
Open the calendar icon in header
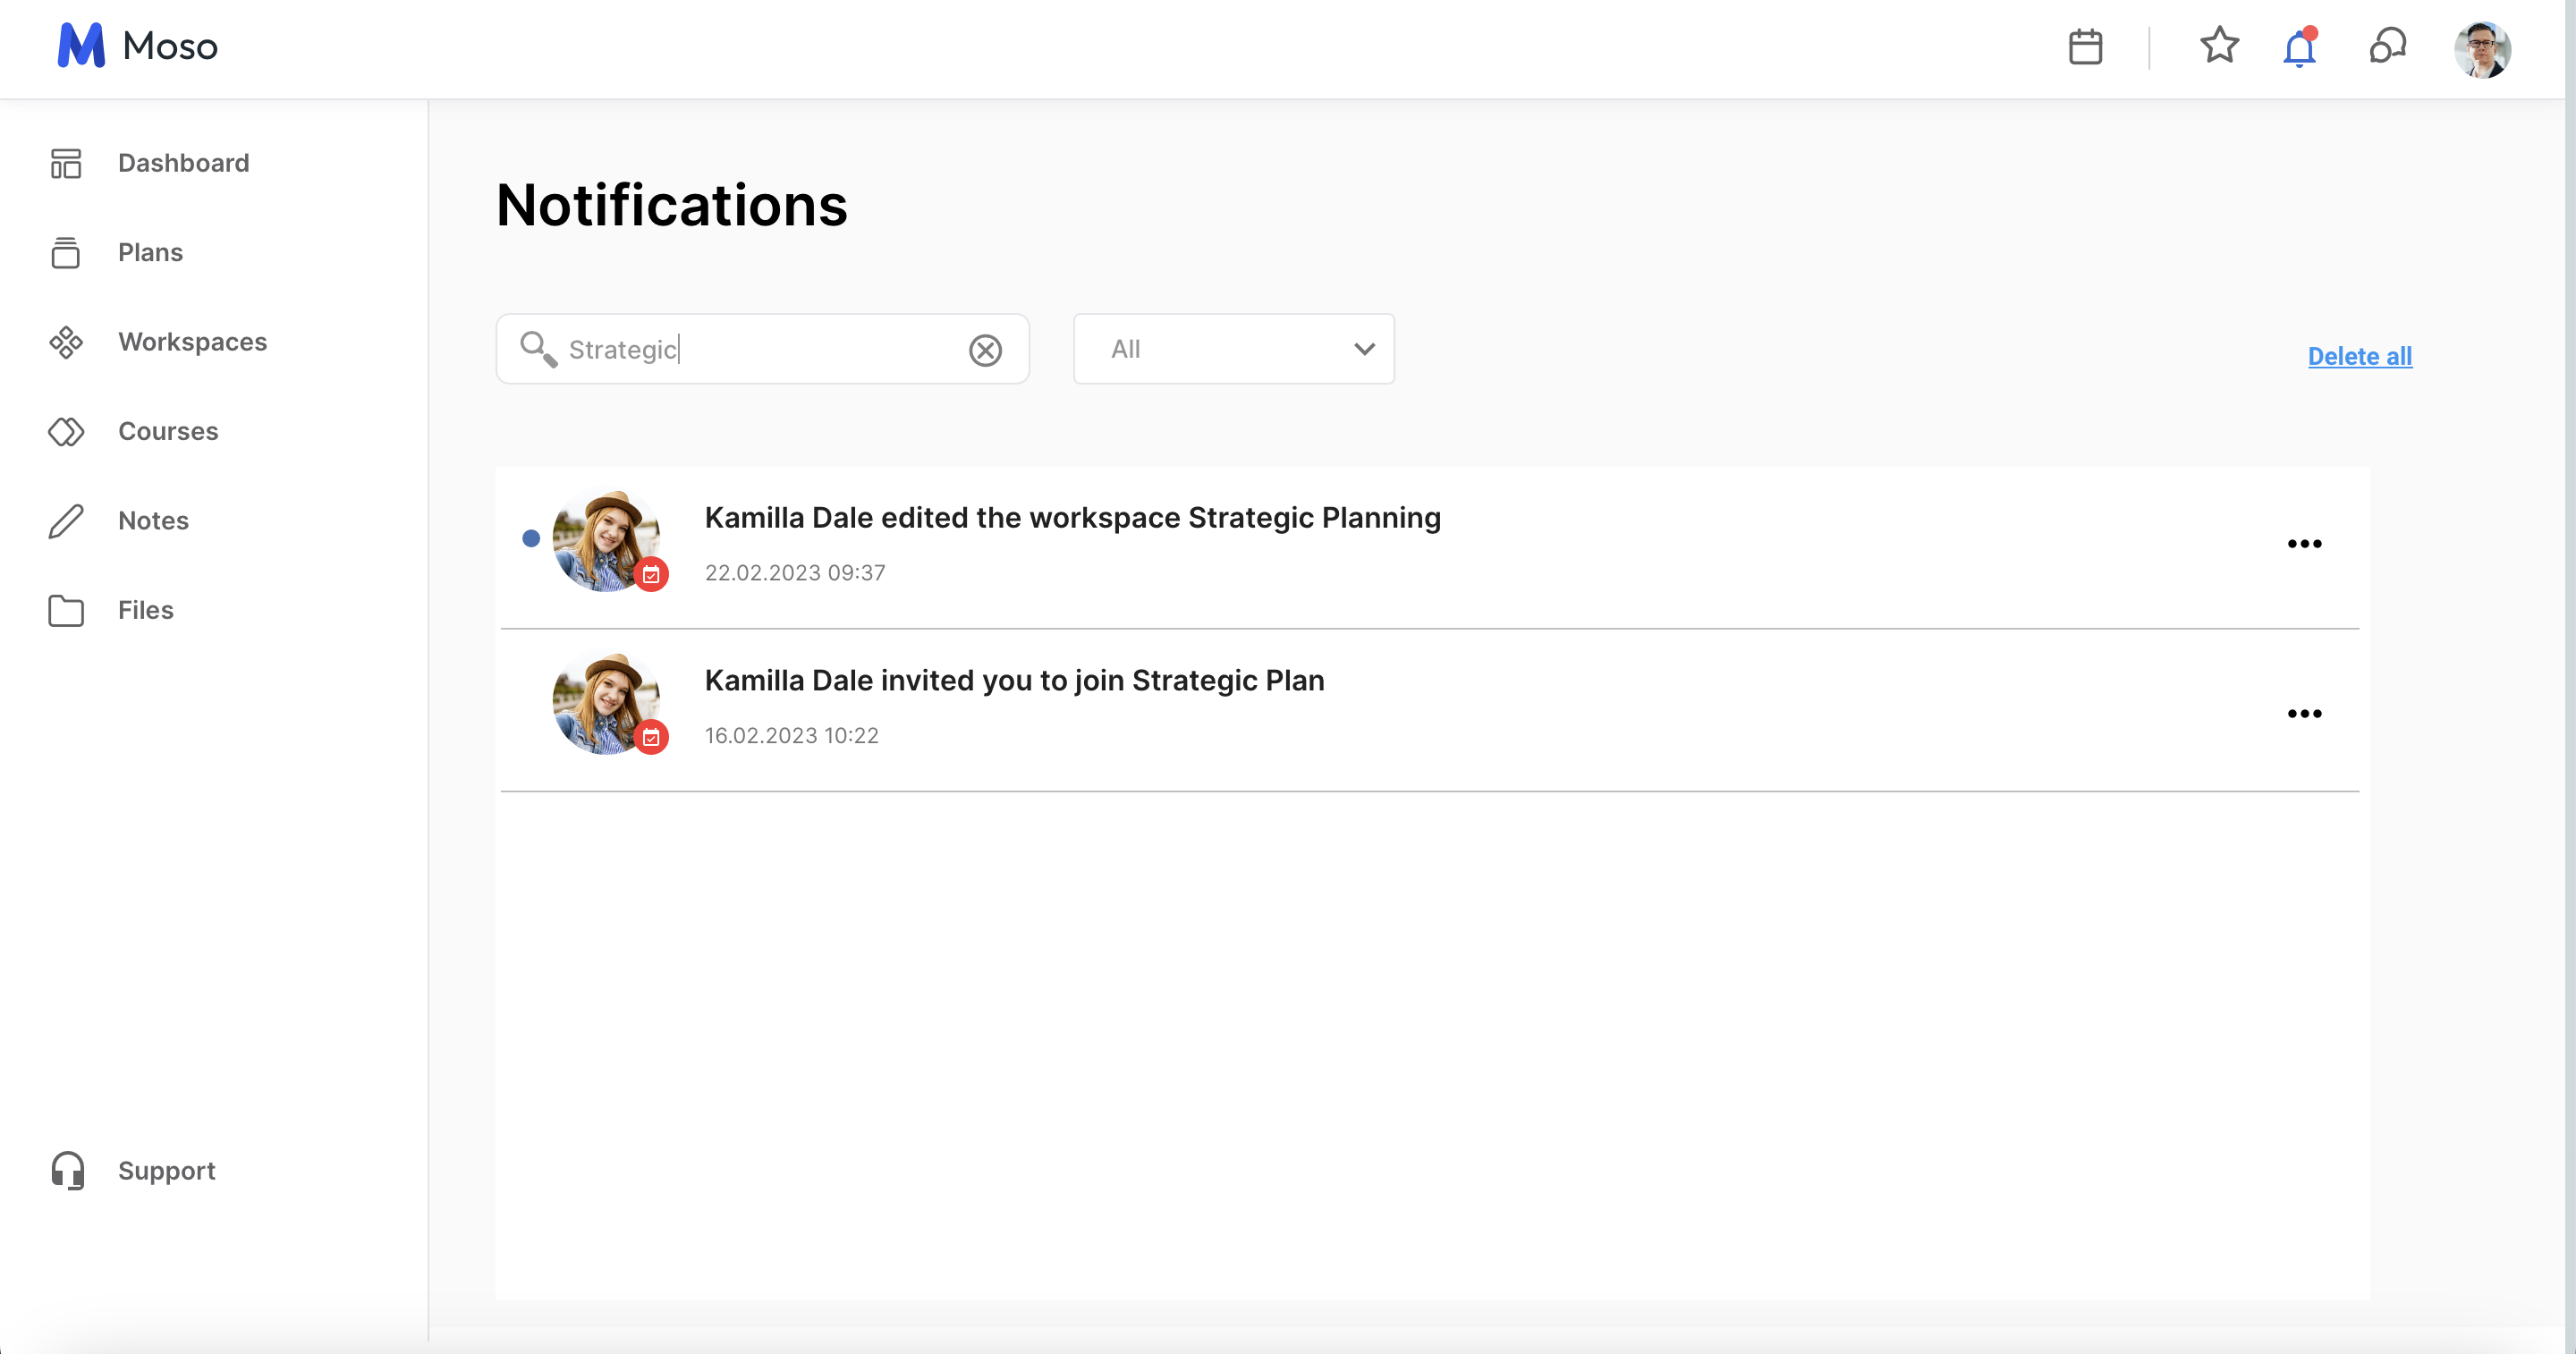[x=2085, y=47]
